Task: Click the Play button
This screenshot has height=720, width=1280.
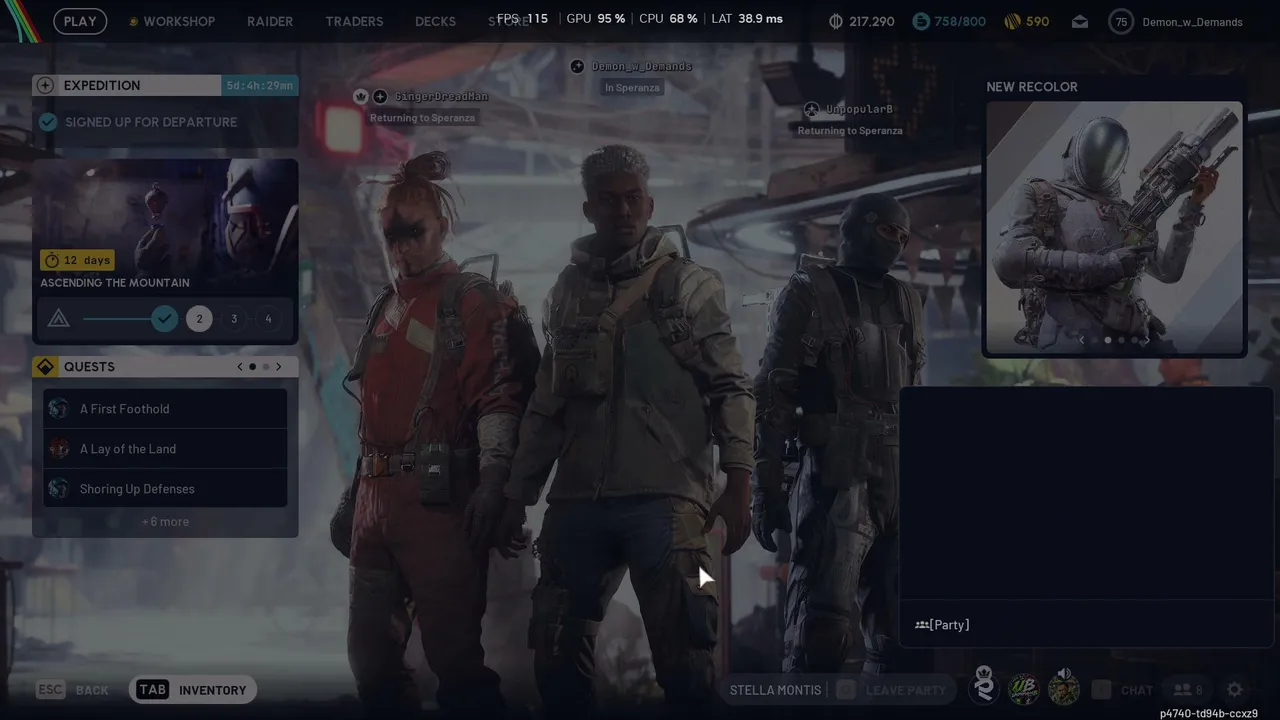Action: [80, 21]
